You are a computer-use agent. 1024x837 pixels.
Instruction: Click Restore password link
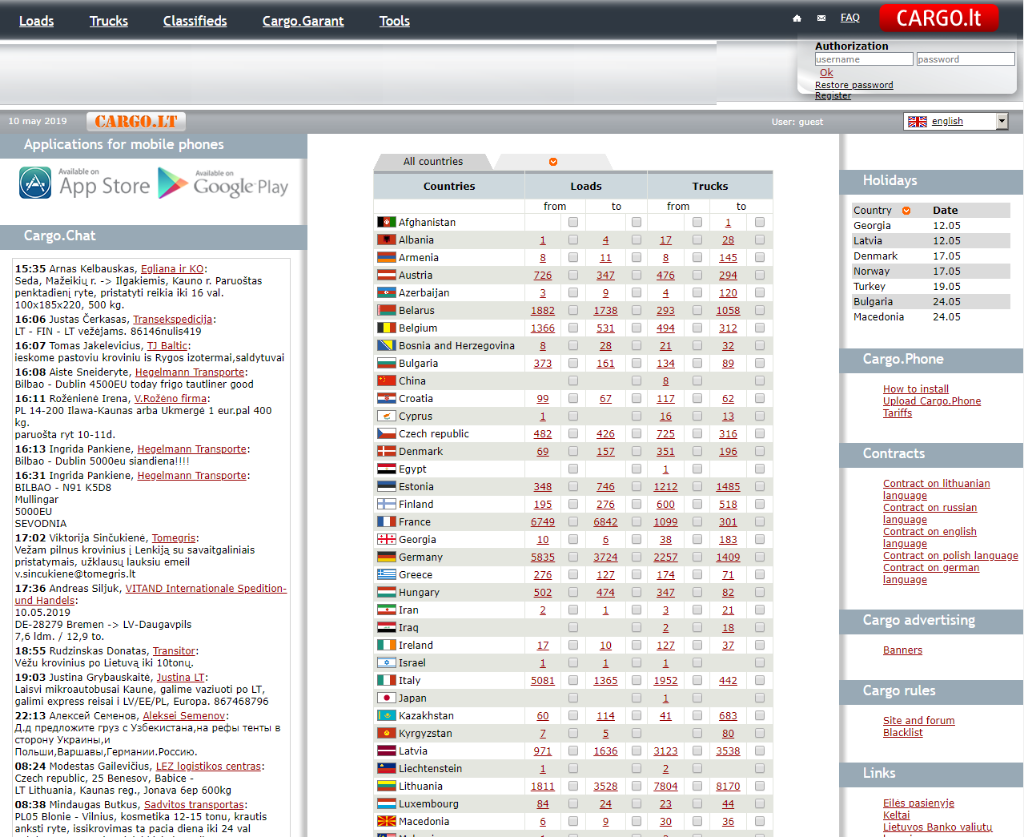point(854,85)
